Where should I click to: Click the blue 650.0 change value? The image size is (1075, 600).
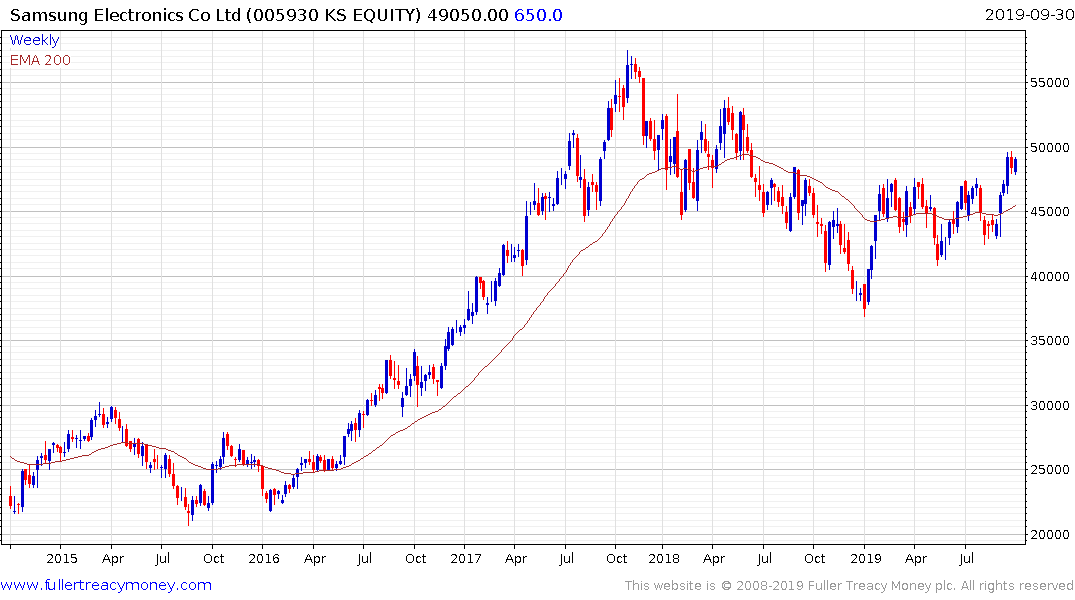[538, 15]
